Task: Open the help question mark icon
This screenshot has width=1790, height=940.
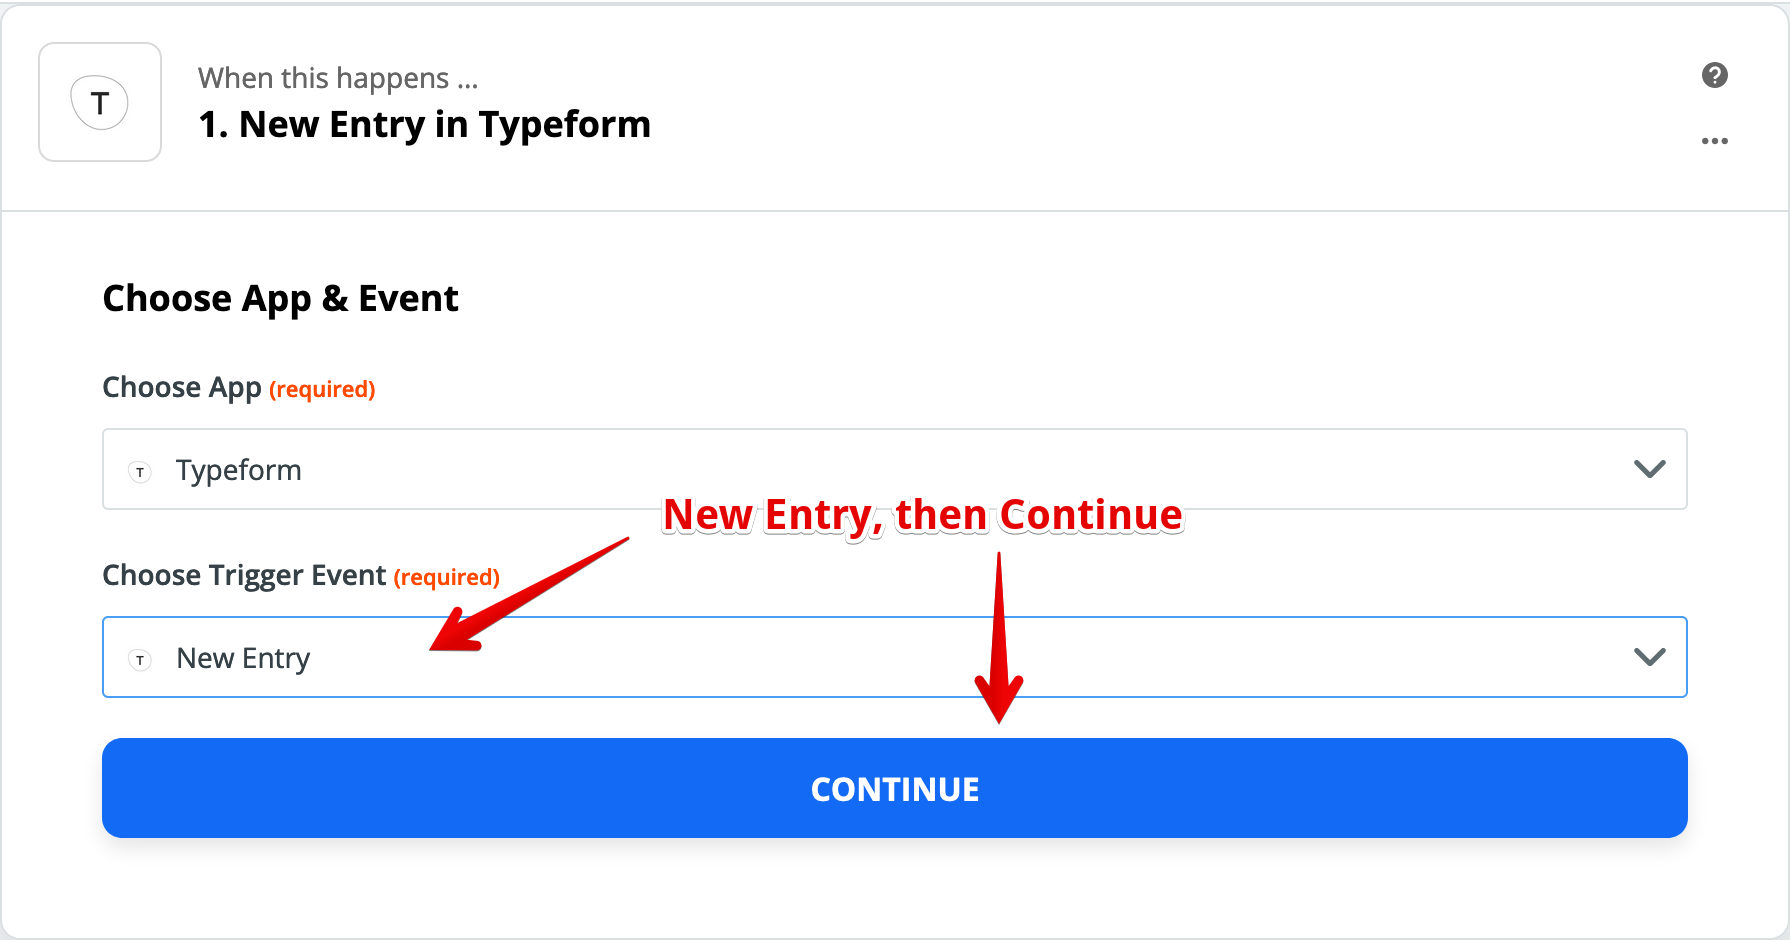Action: [1714, 75]
